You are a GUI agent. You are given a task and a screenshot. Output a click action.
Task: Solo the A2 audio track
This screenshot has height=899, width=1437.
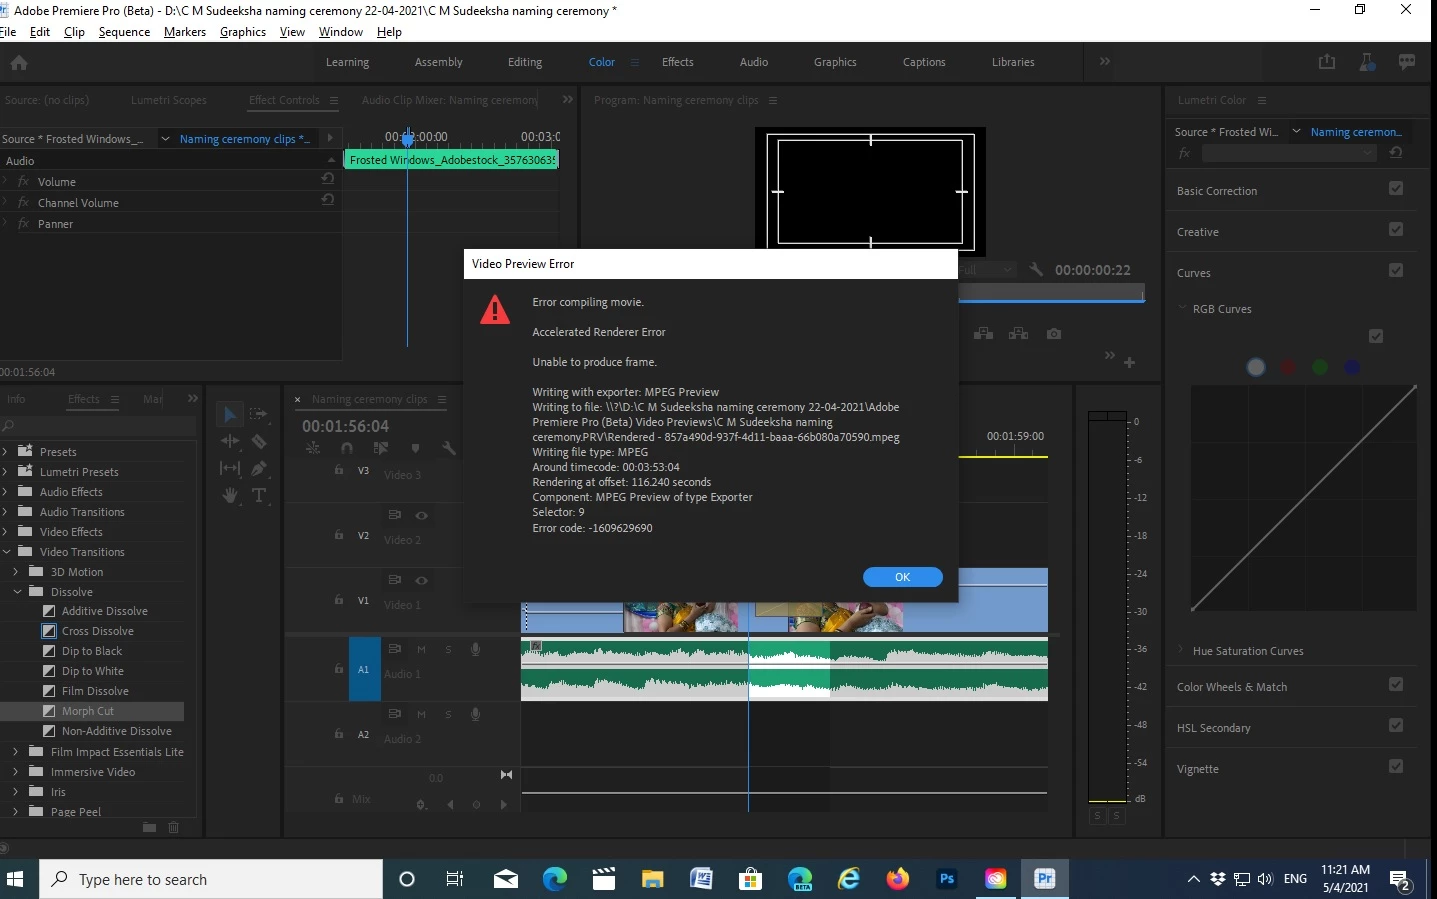click(x=448, y=715)
